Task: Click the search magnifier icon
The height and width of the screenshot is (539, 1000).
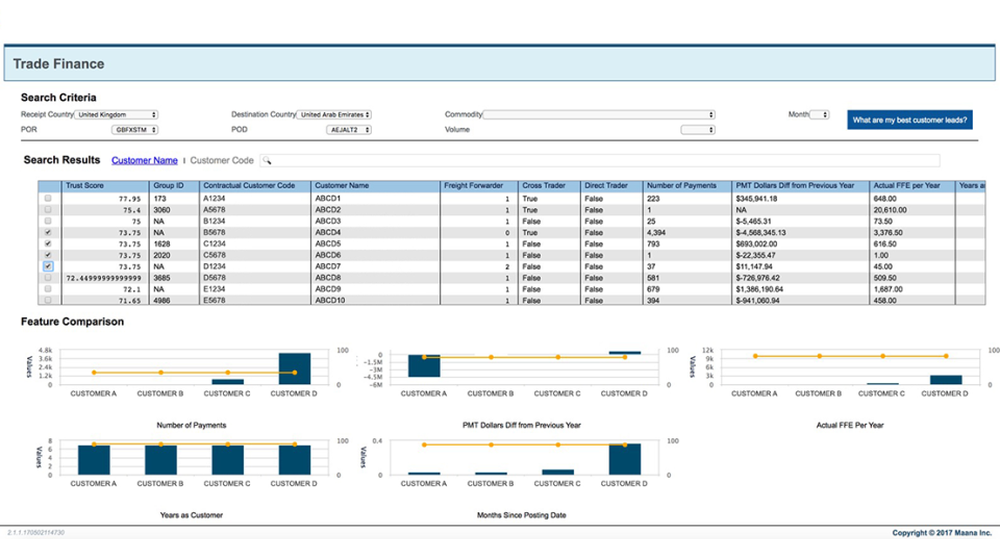Action: 267,161
